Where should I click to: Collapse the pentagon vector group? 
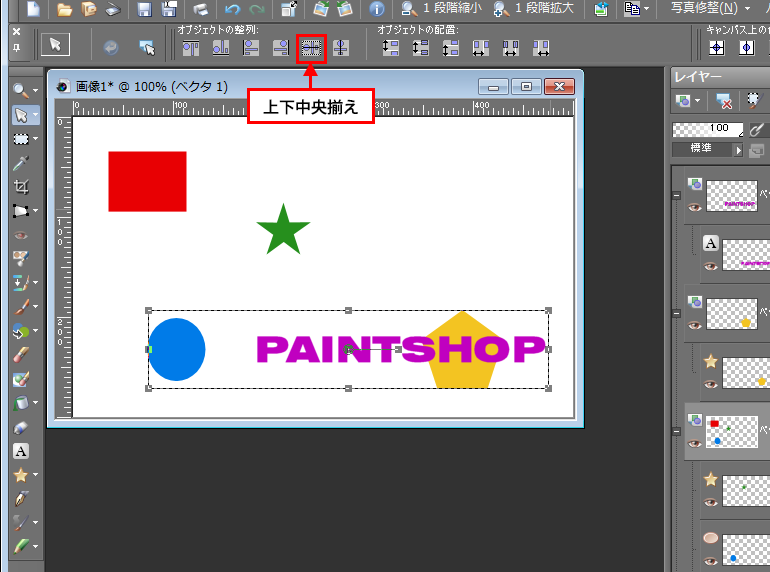point(677,313)
